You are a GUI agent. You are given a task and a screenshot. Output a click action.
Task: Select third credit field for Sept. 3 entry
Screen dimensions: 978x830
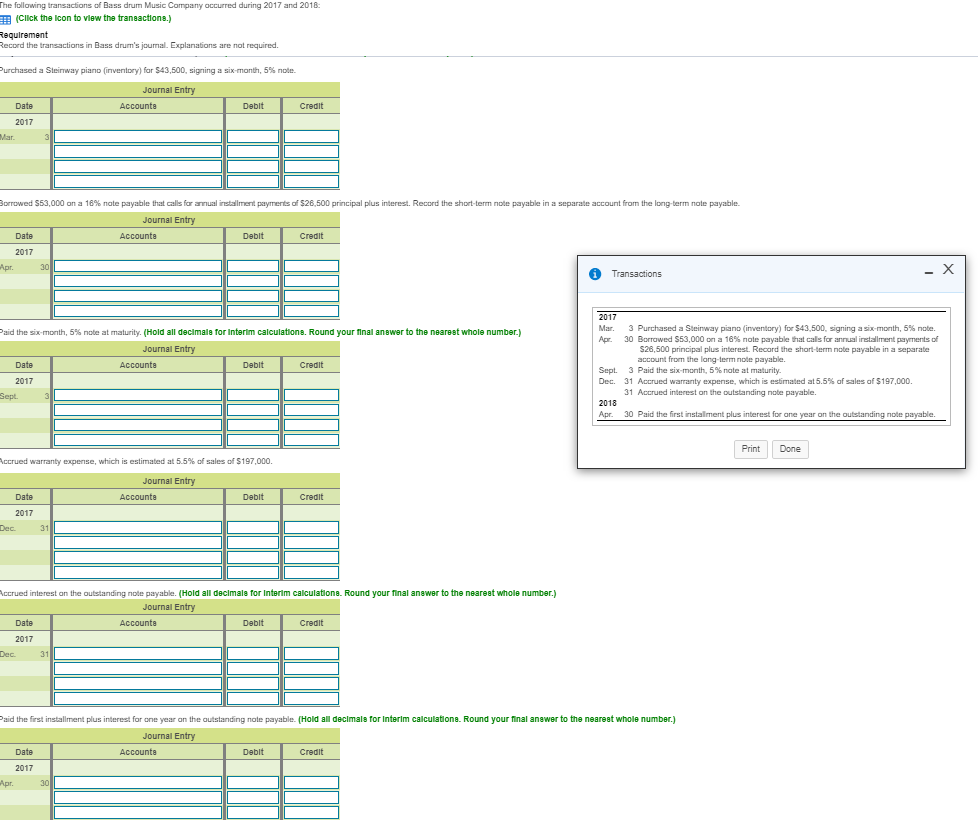pyautogui.click(x=311, y=425)
